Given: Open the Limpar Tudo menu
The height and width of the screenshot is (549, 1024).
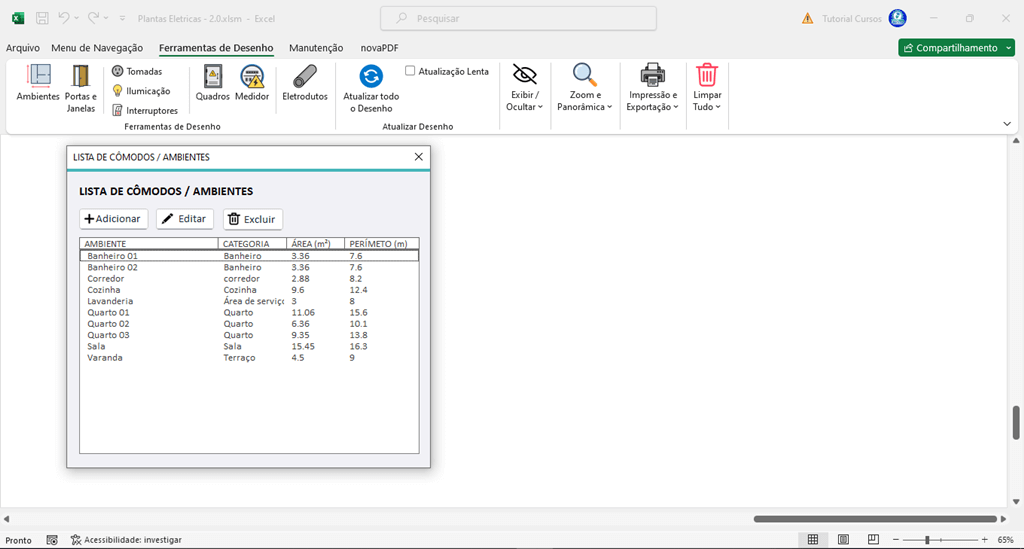Looking at the screenshot, I should click(x=707, y=88).
